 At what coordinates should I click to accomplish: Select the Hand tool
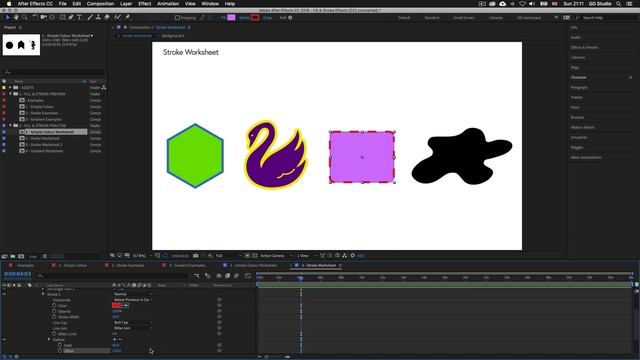point(16,18)
